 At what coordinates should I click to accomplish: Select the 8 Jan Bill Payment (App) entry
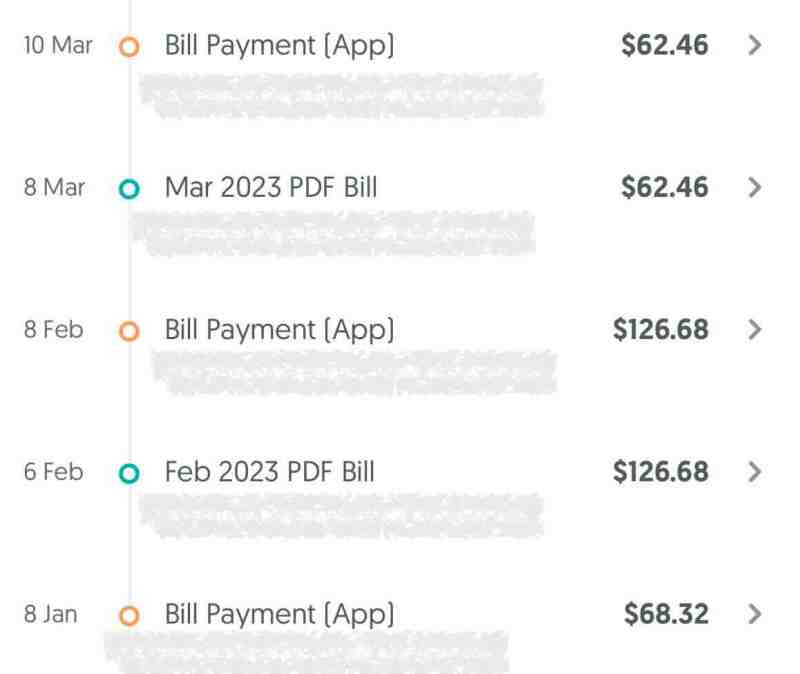click(x=279, y=614)
